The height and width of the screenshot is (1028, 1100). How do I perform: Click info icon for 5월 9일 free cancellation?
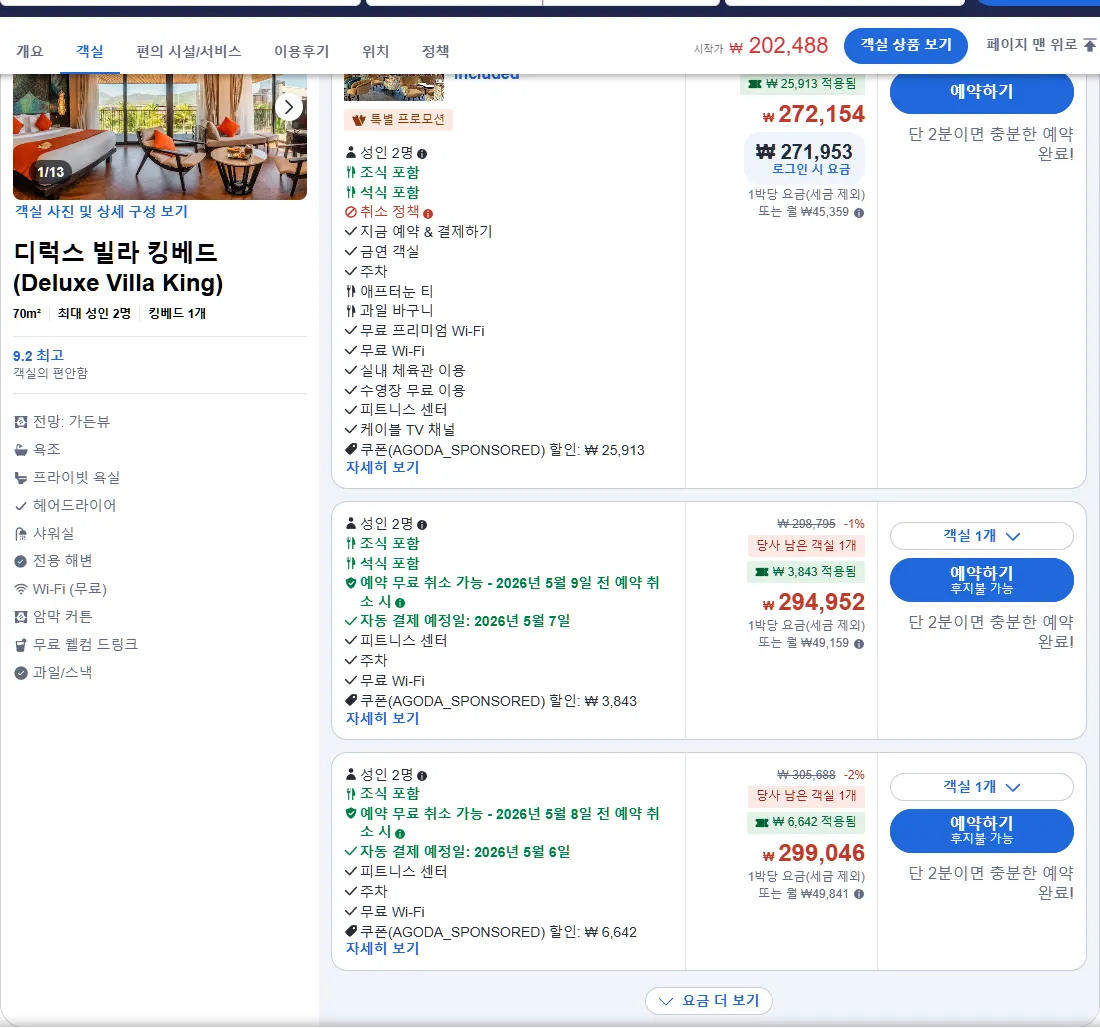(x=400, y=603)
